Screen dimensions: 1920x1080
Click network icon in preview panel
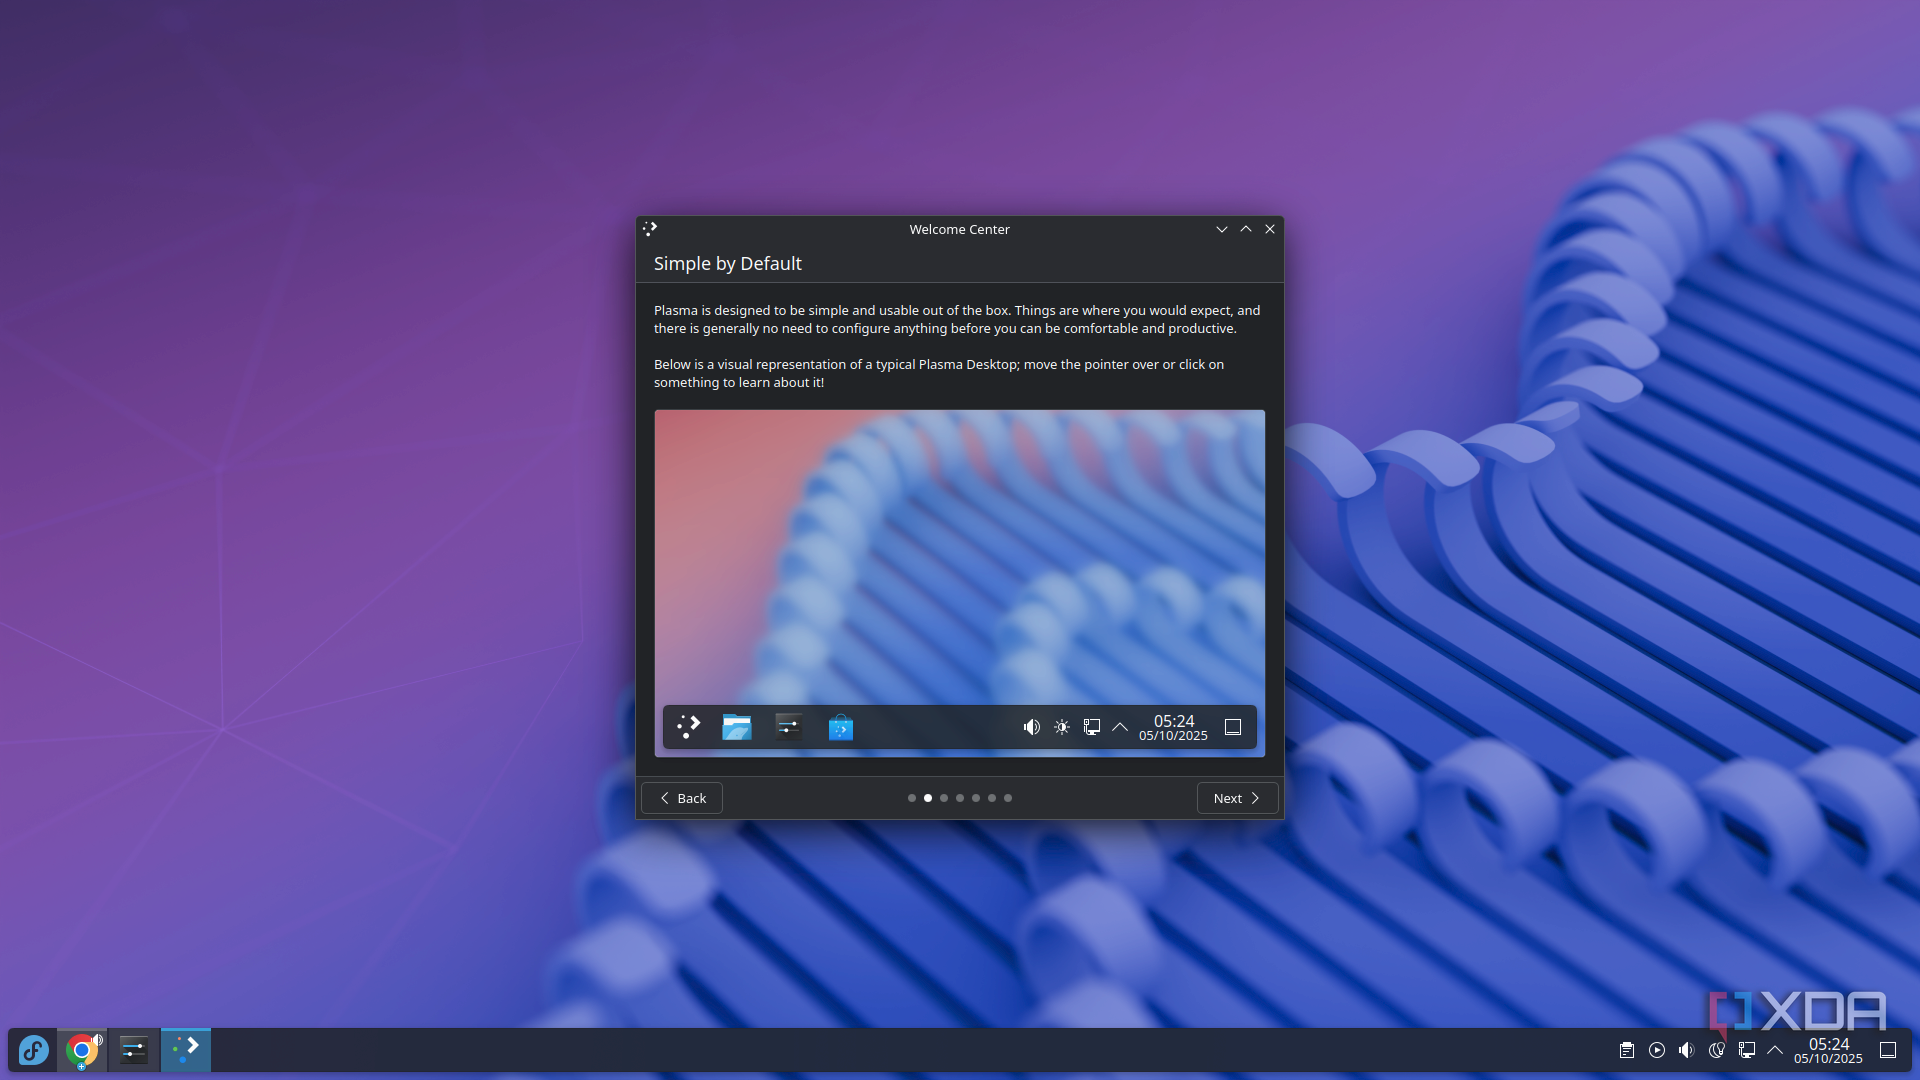click(x=1092, y=727)
